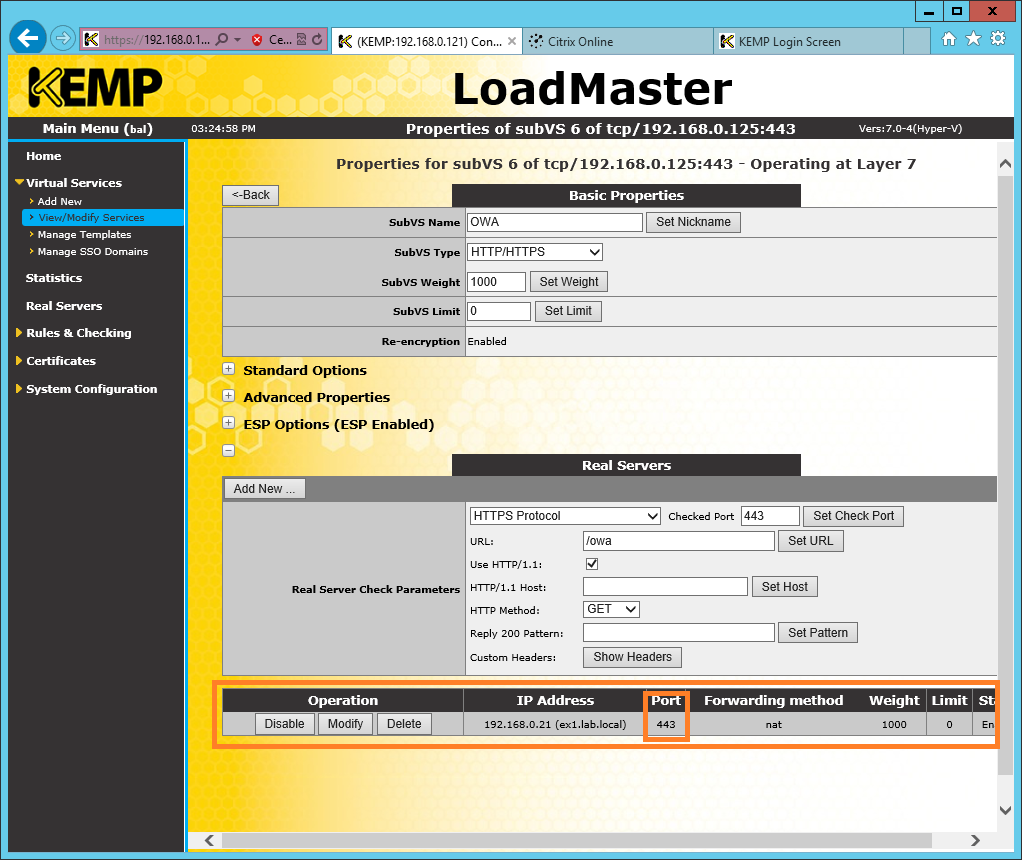Viewport: 1022px width, 860px height.
Task: Click the Set Host button
Action: pos(784,587)
